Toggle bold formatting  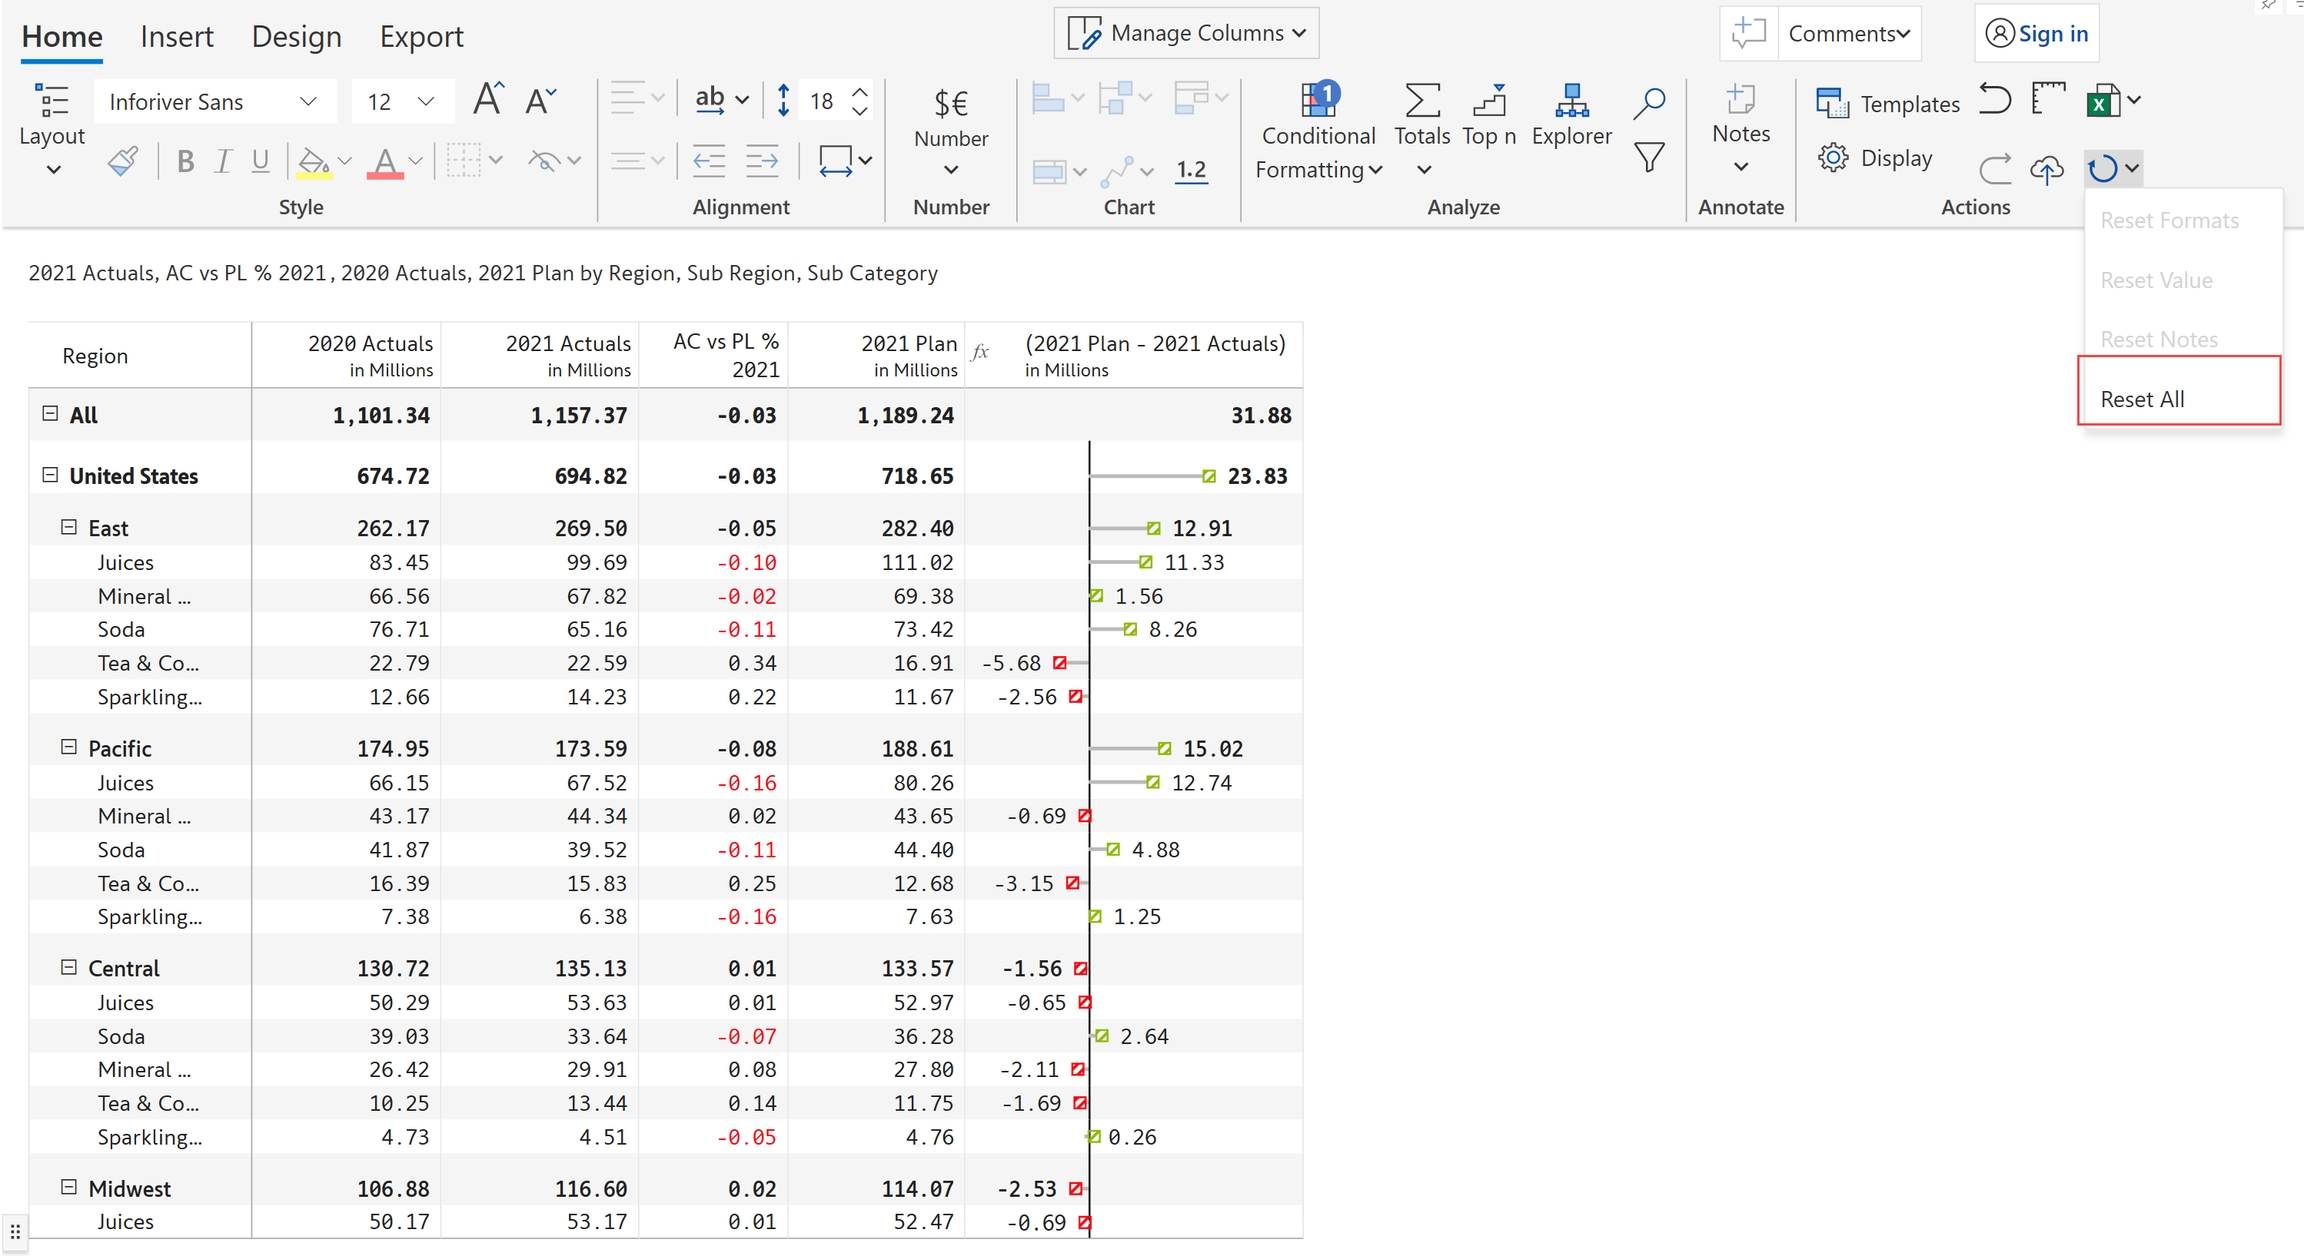[x=185, y=161]
